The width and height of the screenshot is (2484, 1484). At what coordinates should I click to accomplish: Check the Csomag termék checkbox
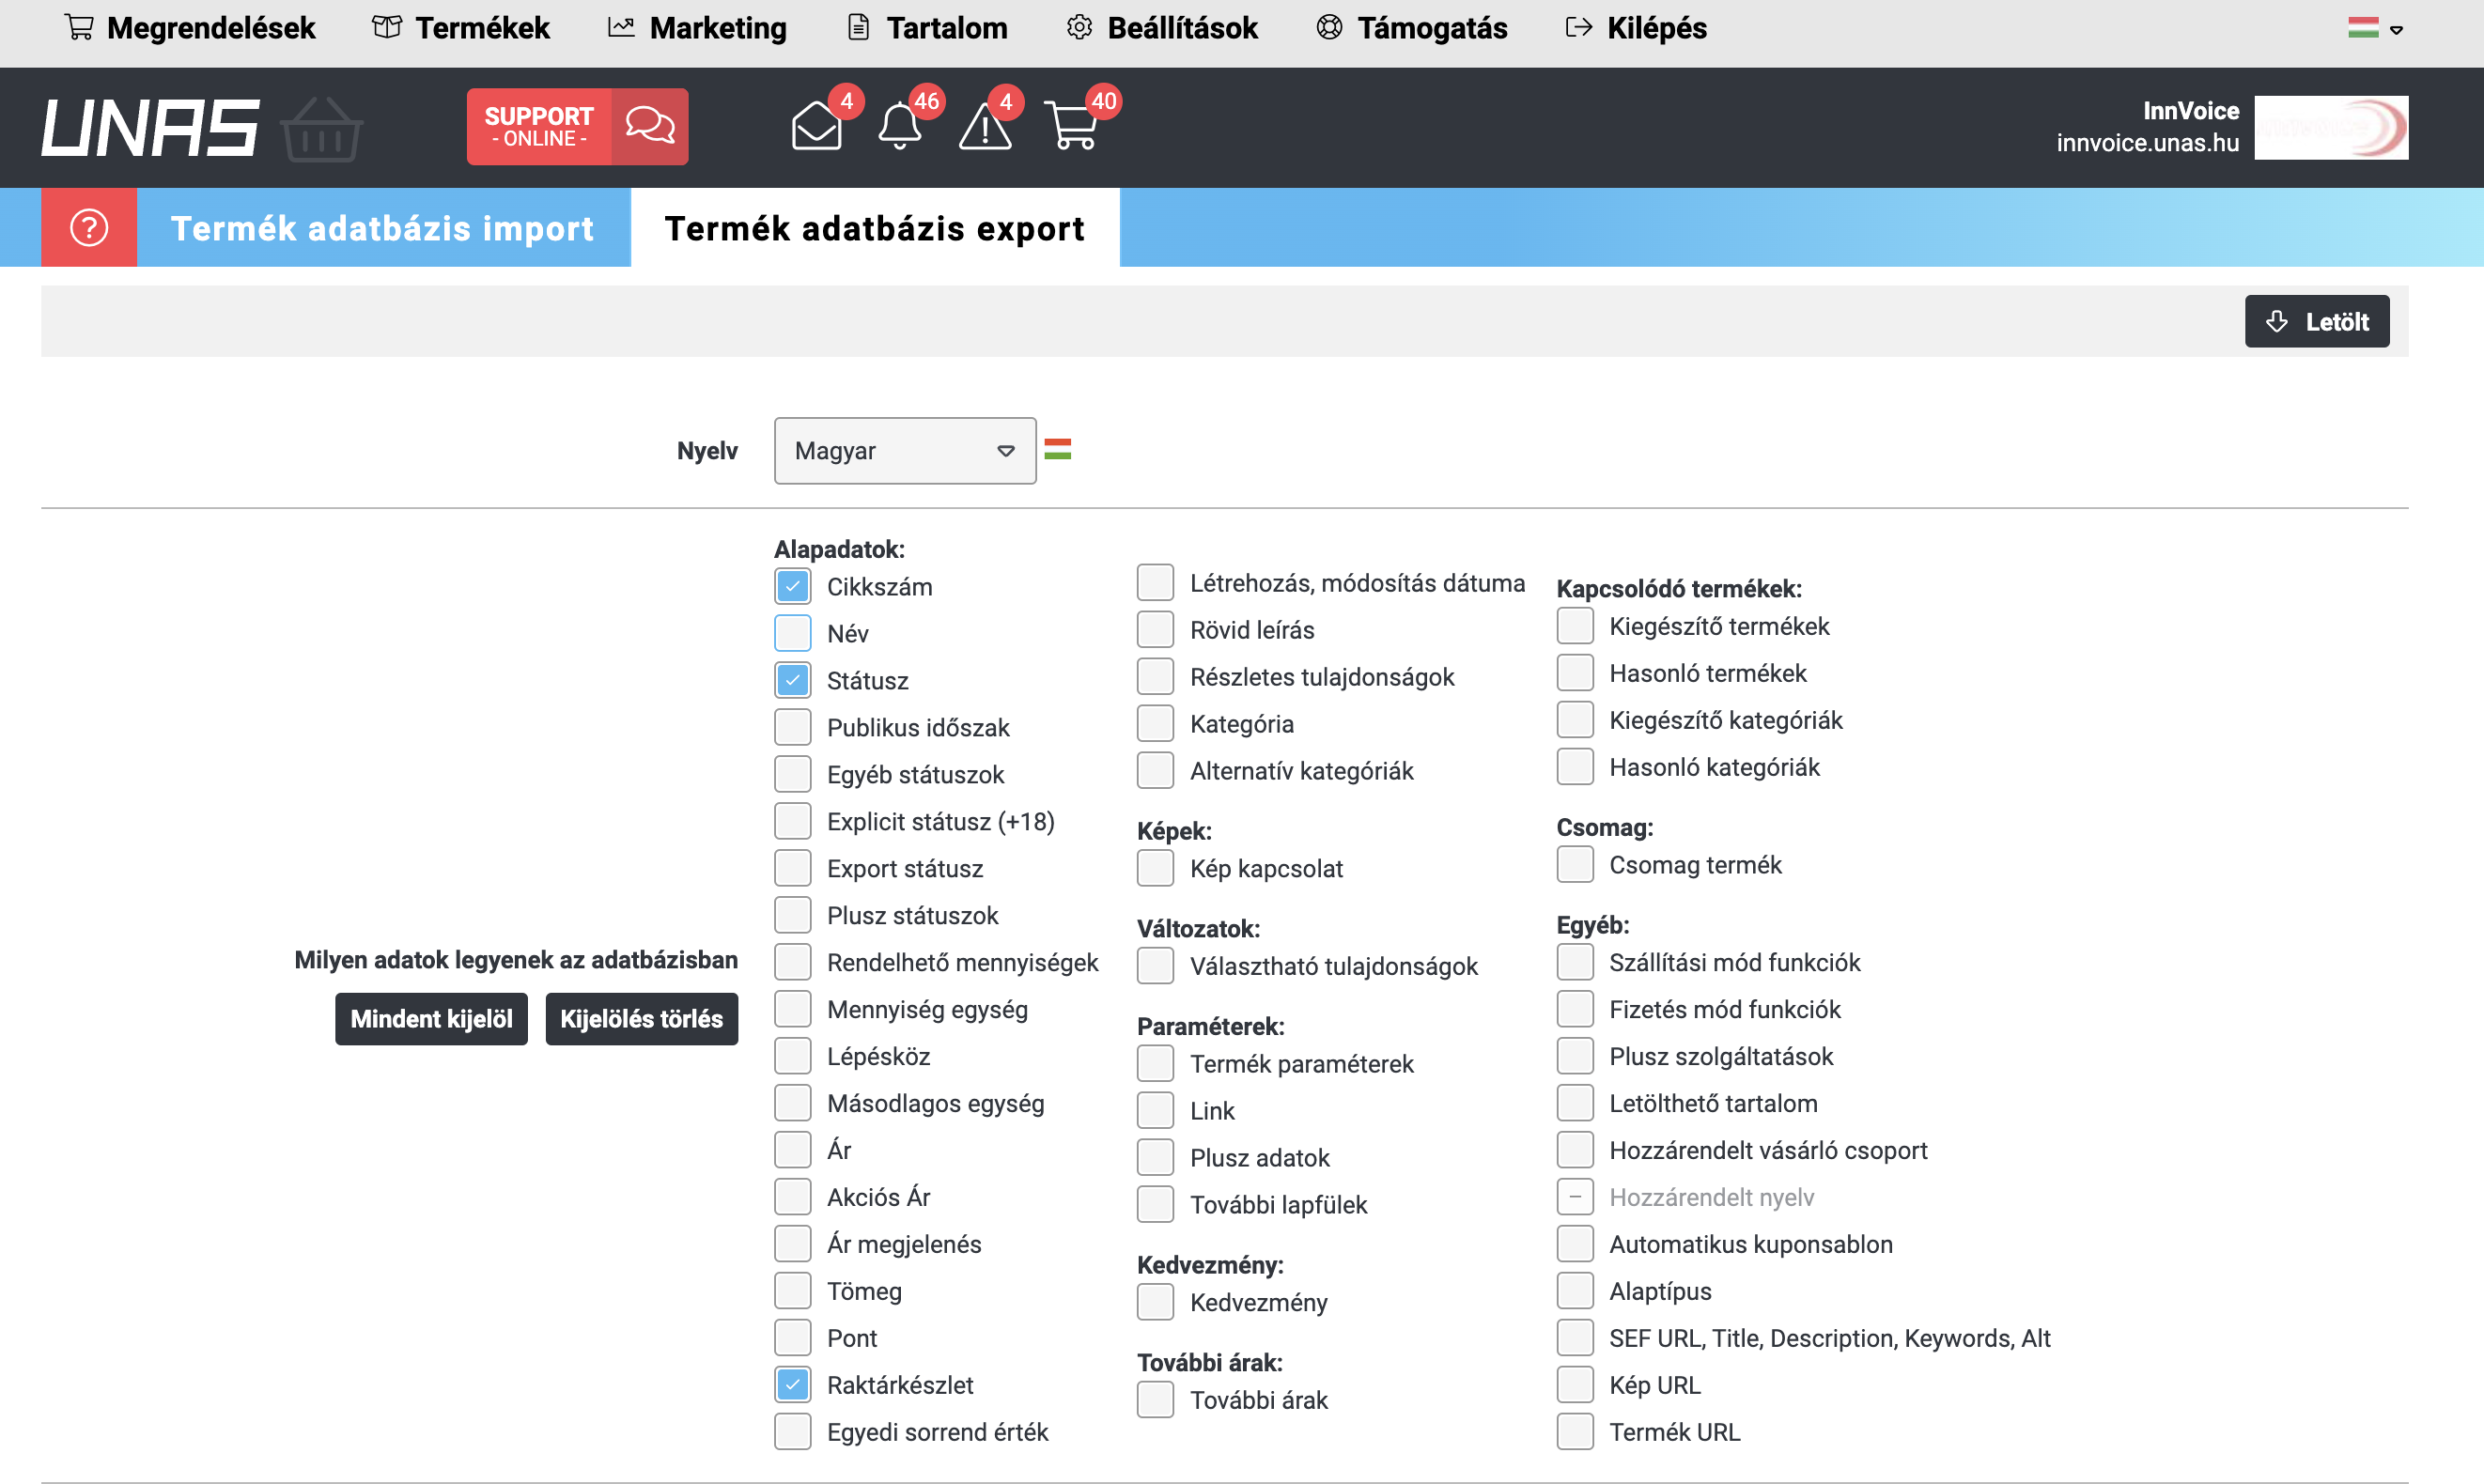1575,864
